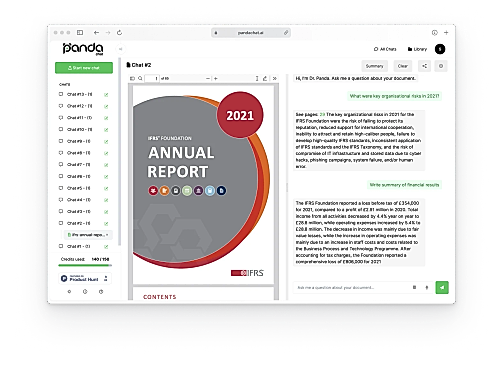Screen dimensions: 503x368
Task: Click the settings icon at sidebar bottom left
Action: [x=69, y=291]
